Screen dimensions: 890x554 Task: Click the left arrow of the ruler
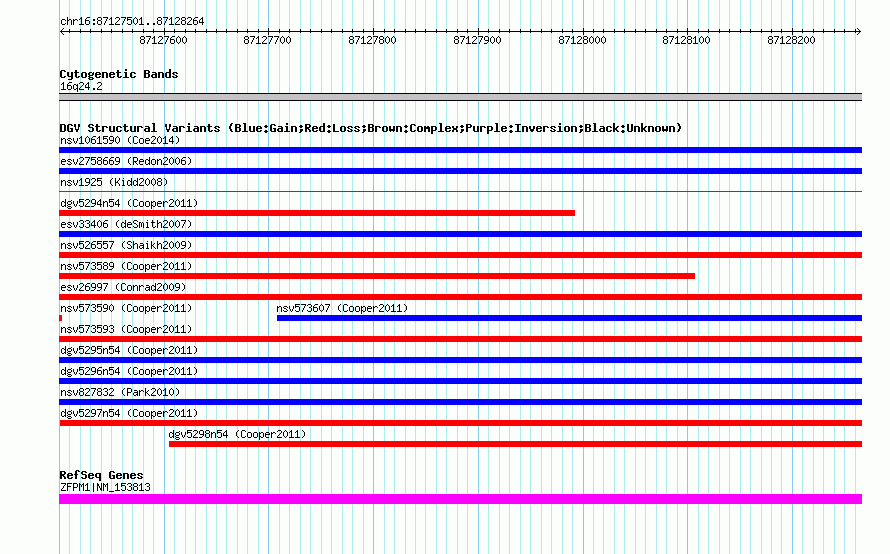(62, 32)
